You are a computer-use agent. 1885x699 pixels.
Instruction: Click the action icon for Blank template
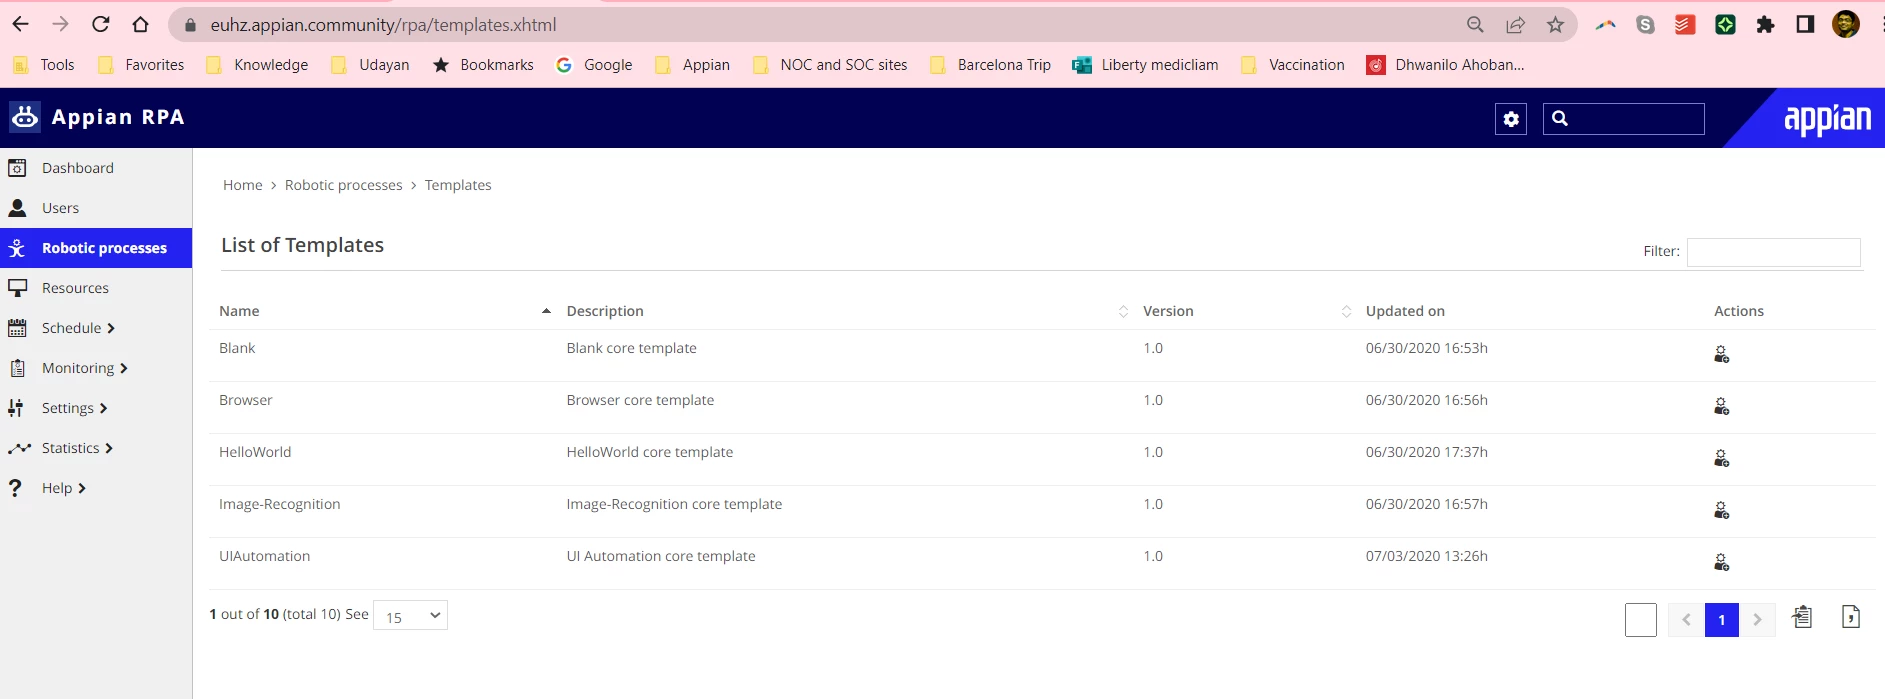click(x=1722, y=354)
